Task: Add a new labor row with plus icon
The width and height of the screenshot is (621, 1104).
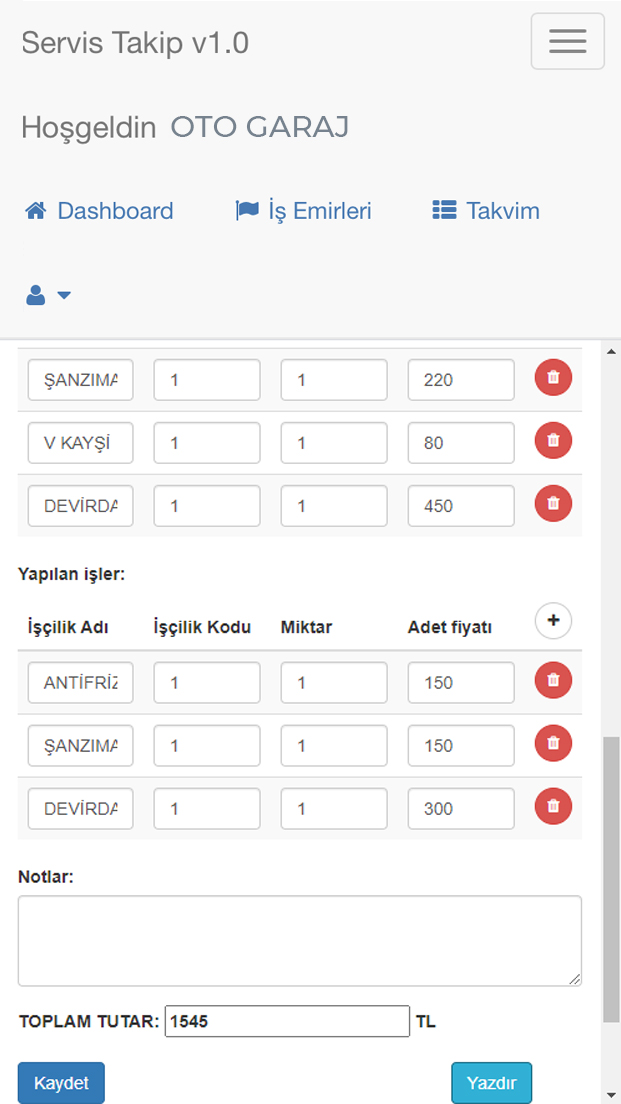Action: pos(553,620)
